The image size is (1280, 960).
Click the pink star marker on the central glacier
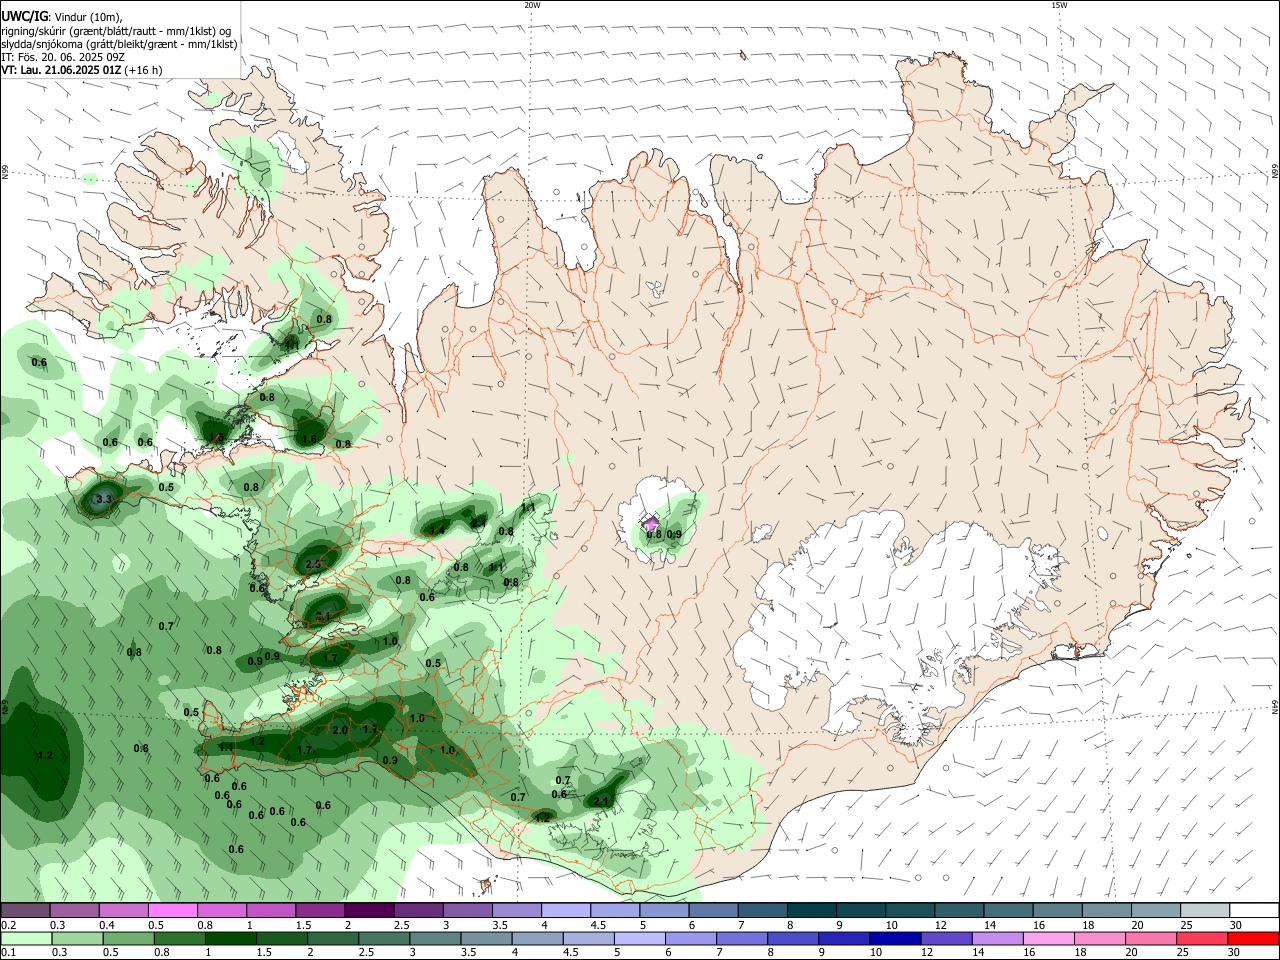[650, 524]
